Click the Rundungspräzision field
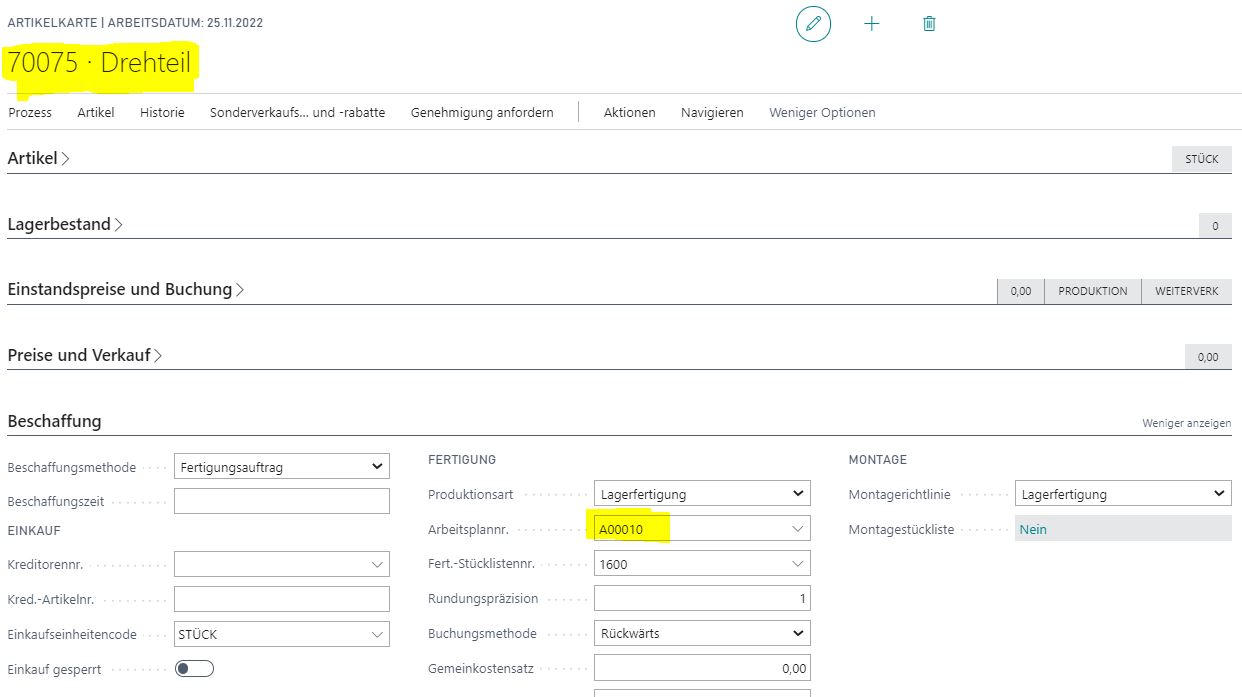Screen dimensions: 1242x697 pos(702,598)
